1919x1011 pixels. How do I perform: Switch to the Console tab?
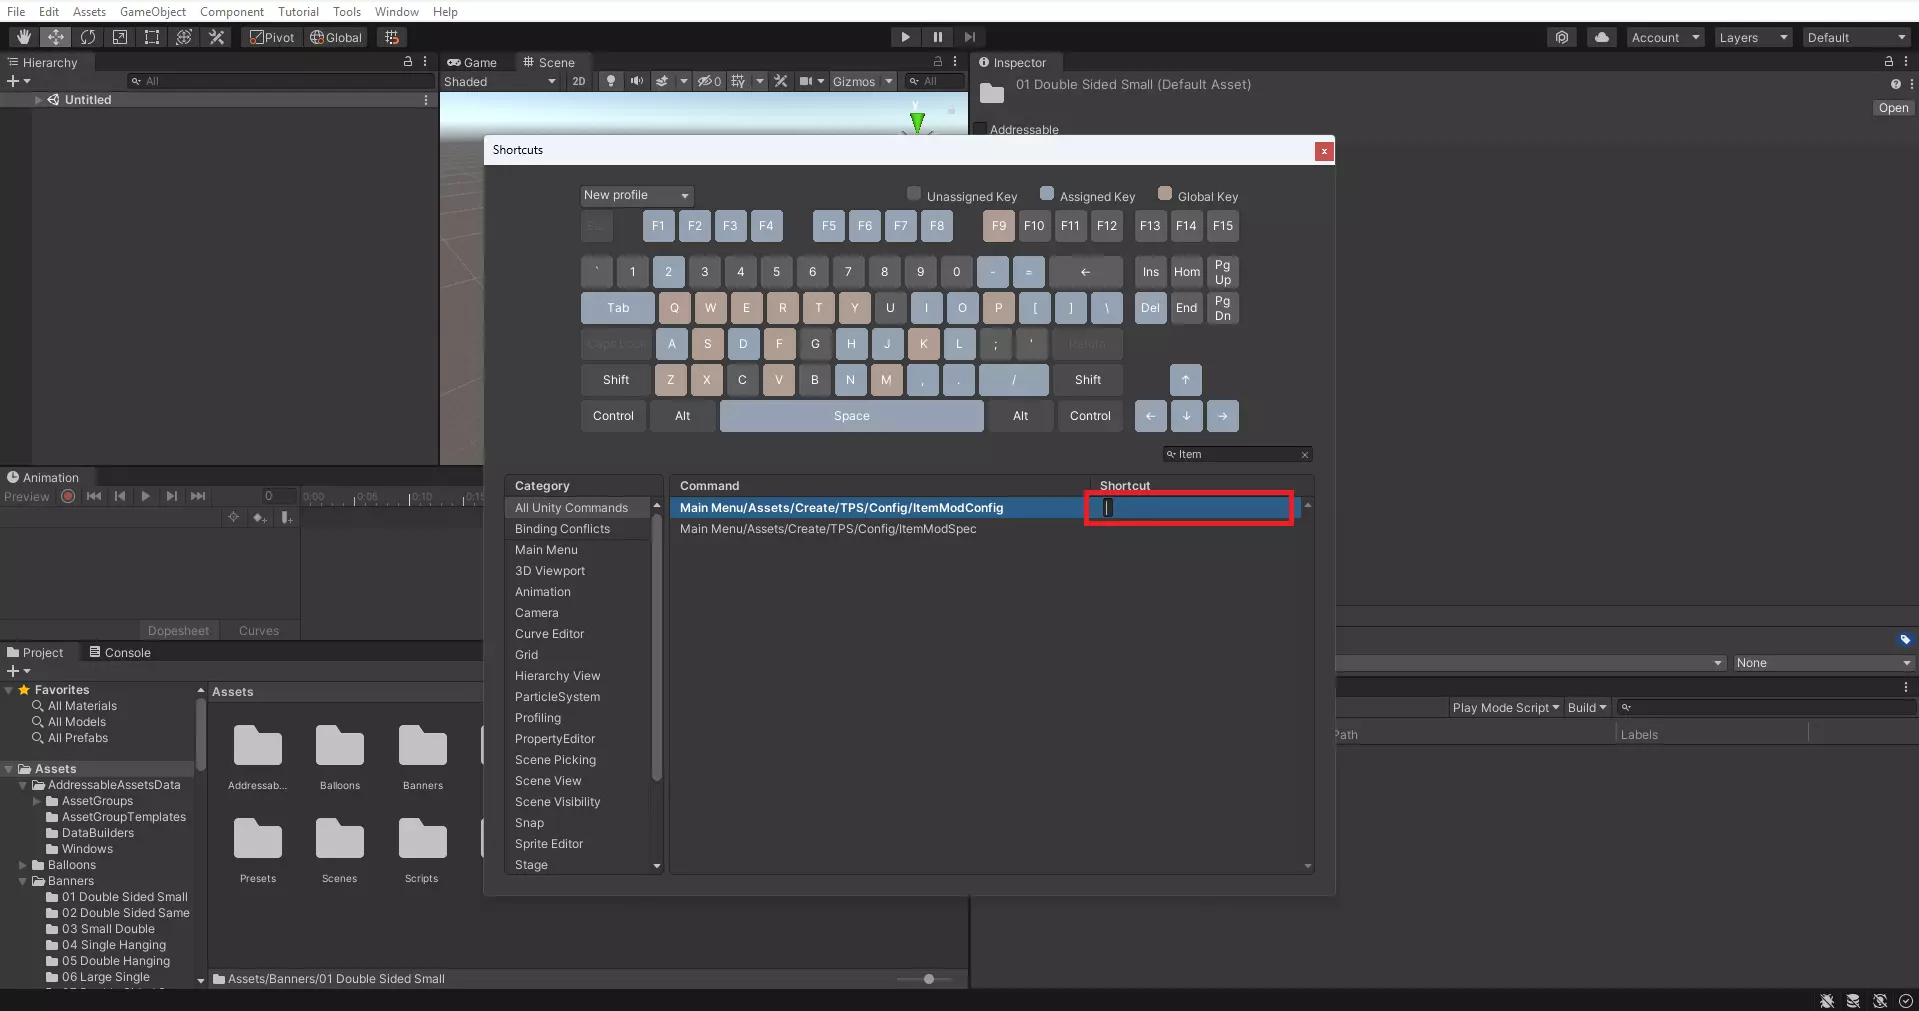click(120, 652)
